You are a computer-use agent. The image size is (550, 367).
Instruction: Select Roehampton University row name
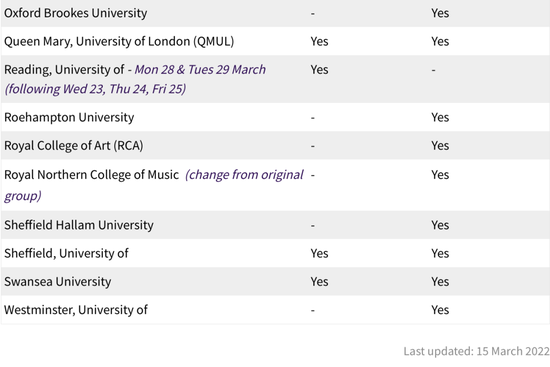click(x=69, y=117)
